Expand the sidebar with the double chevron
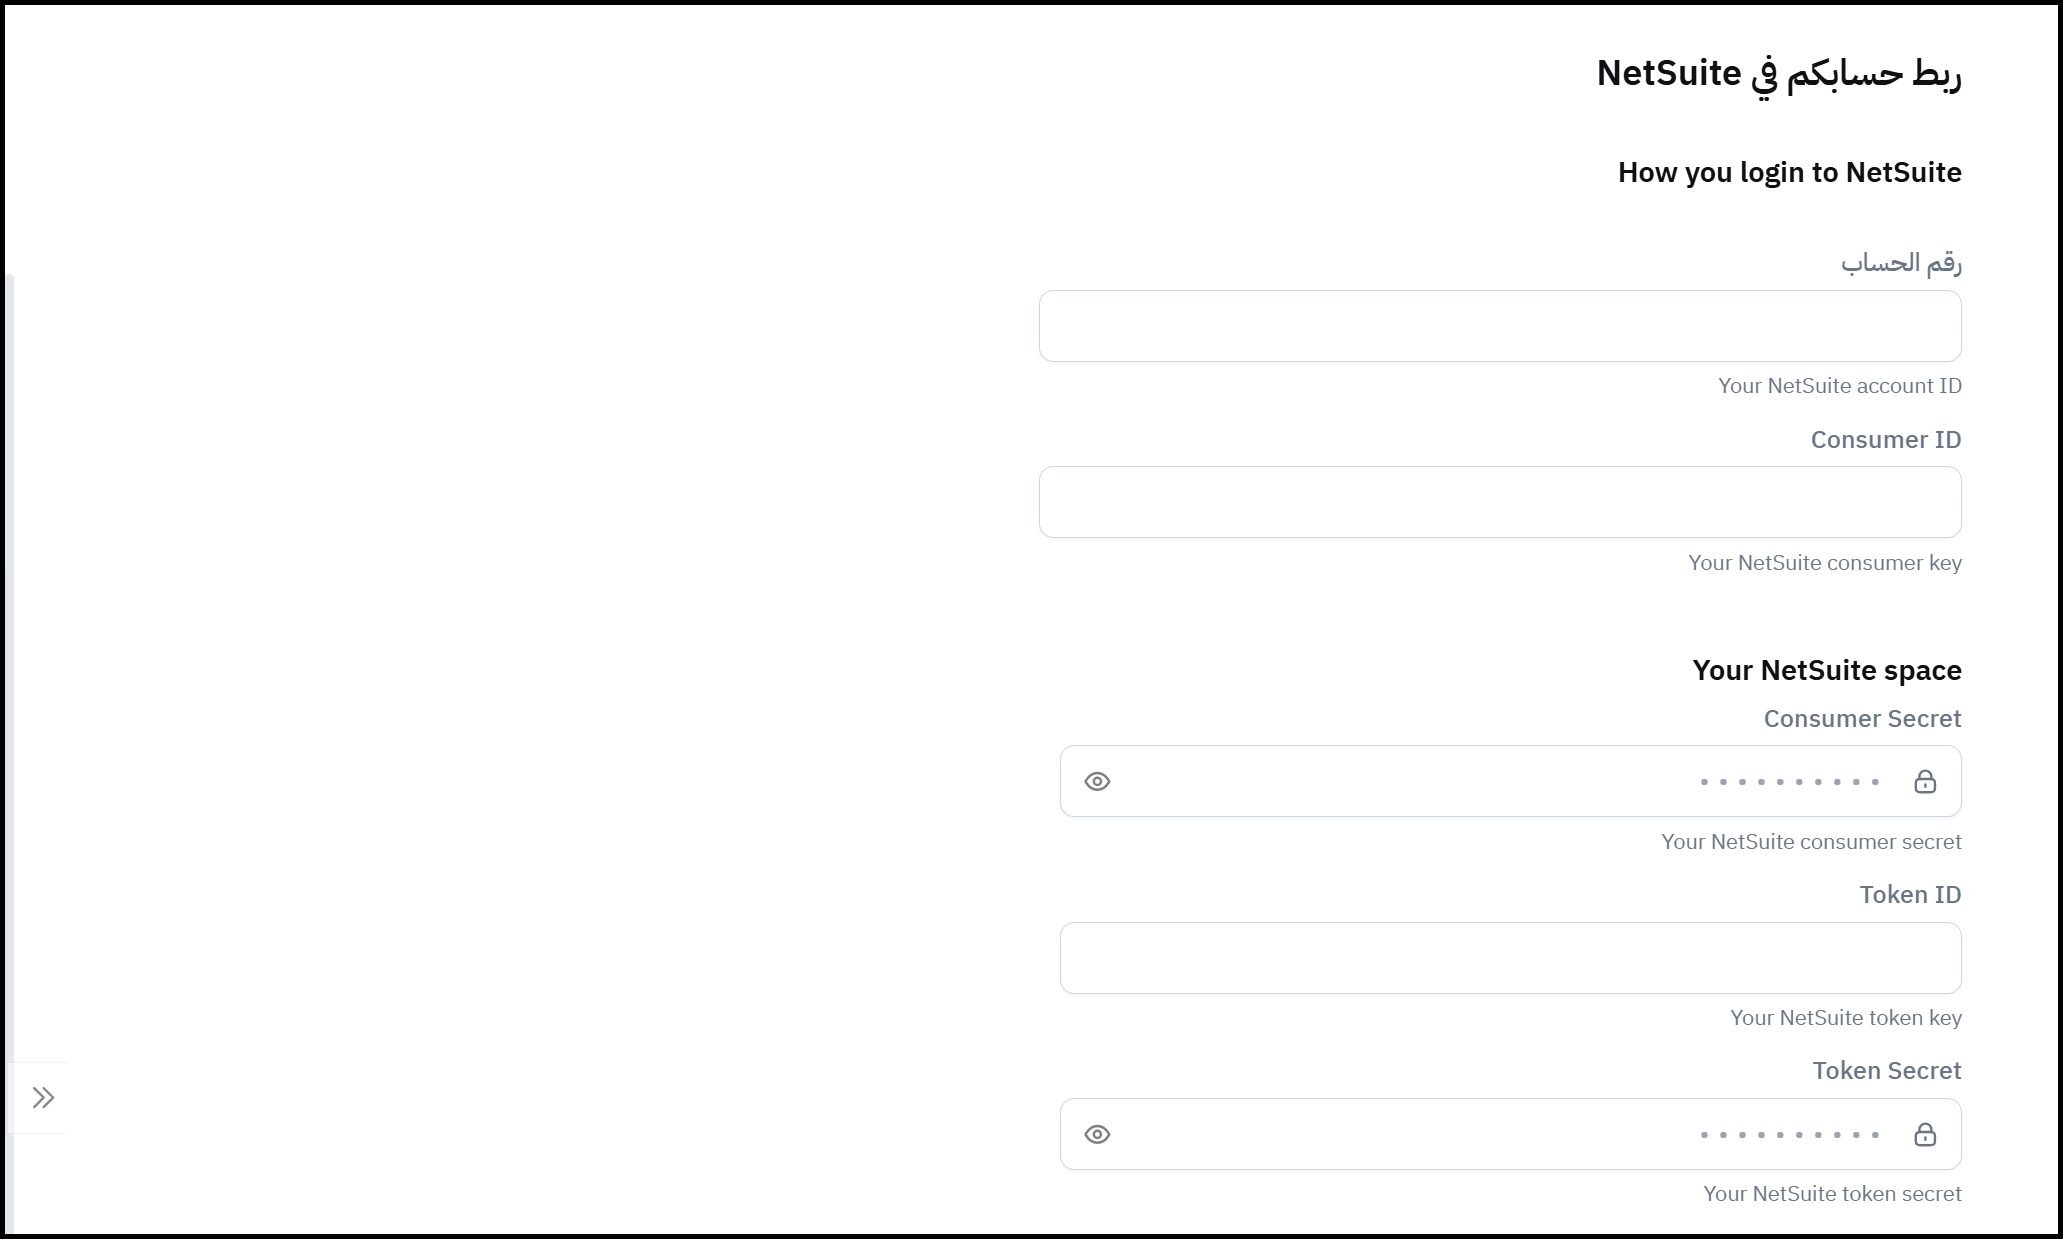 [42, 1098]
